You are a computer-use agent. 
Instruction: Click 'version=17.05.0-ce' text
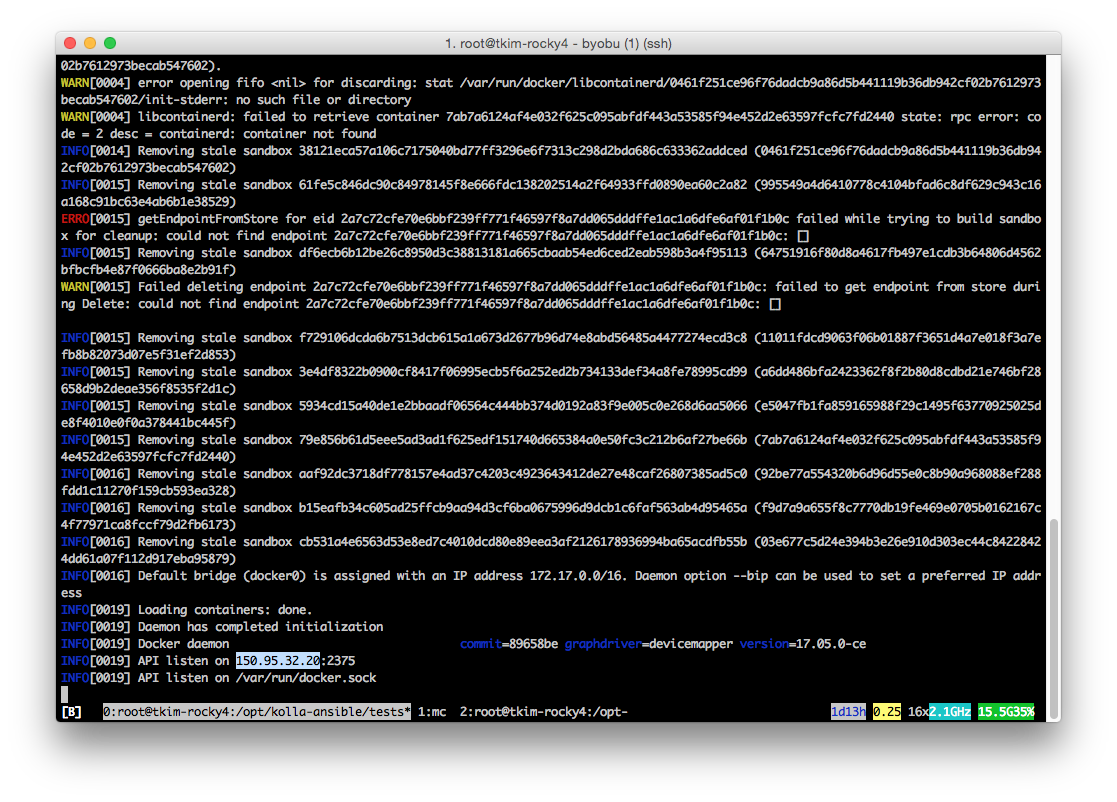(x=803, y=644)
